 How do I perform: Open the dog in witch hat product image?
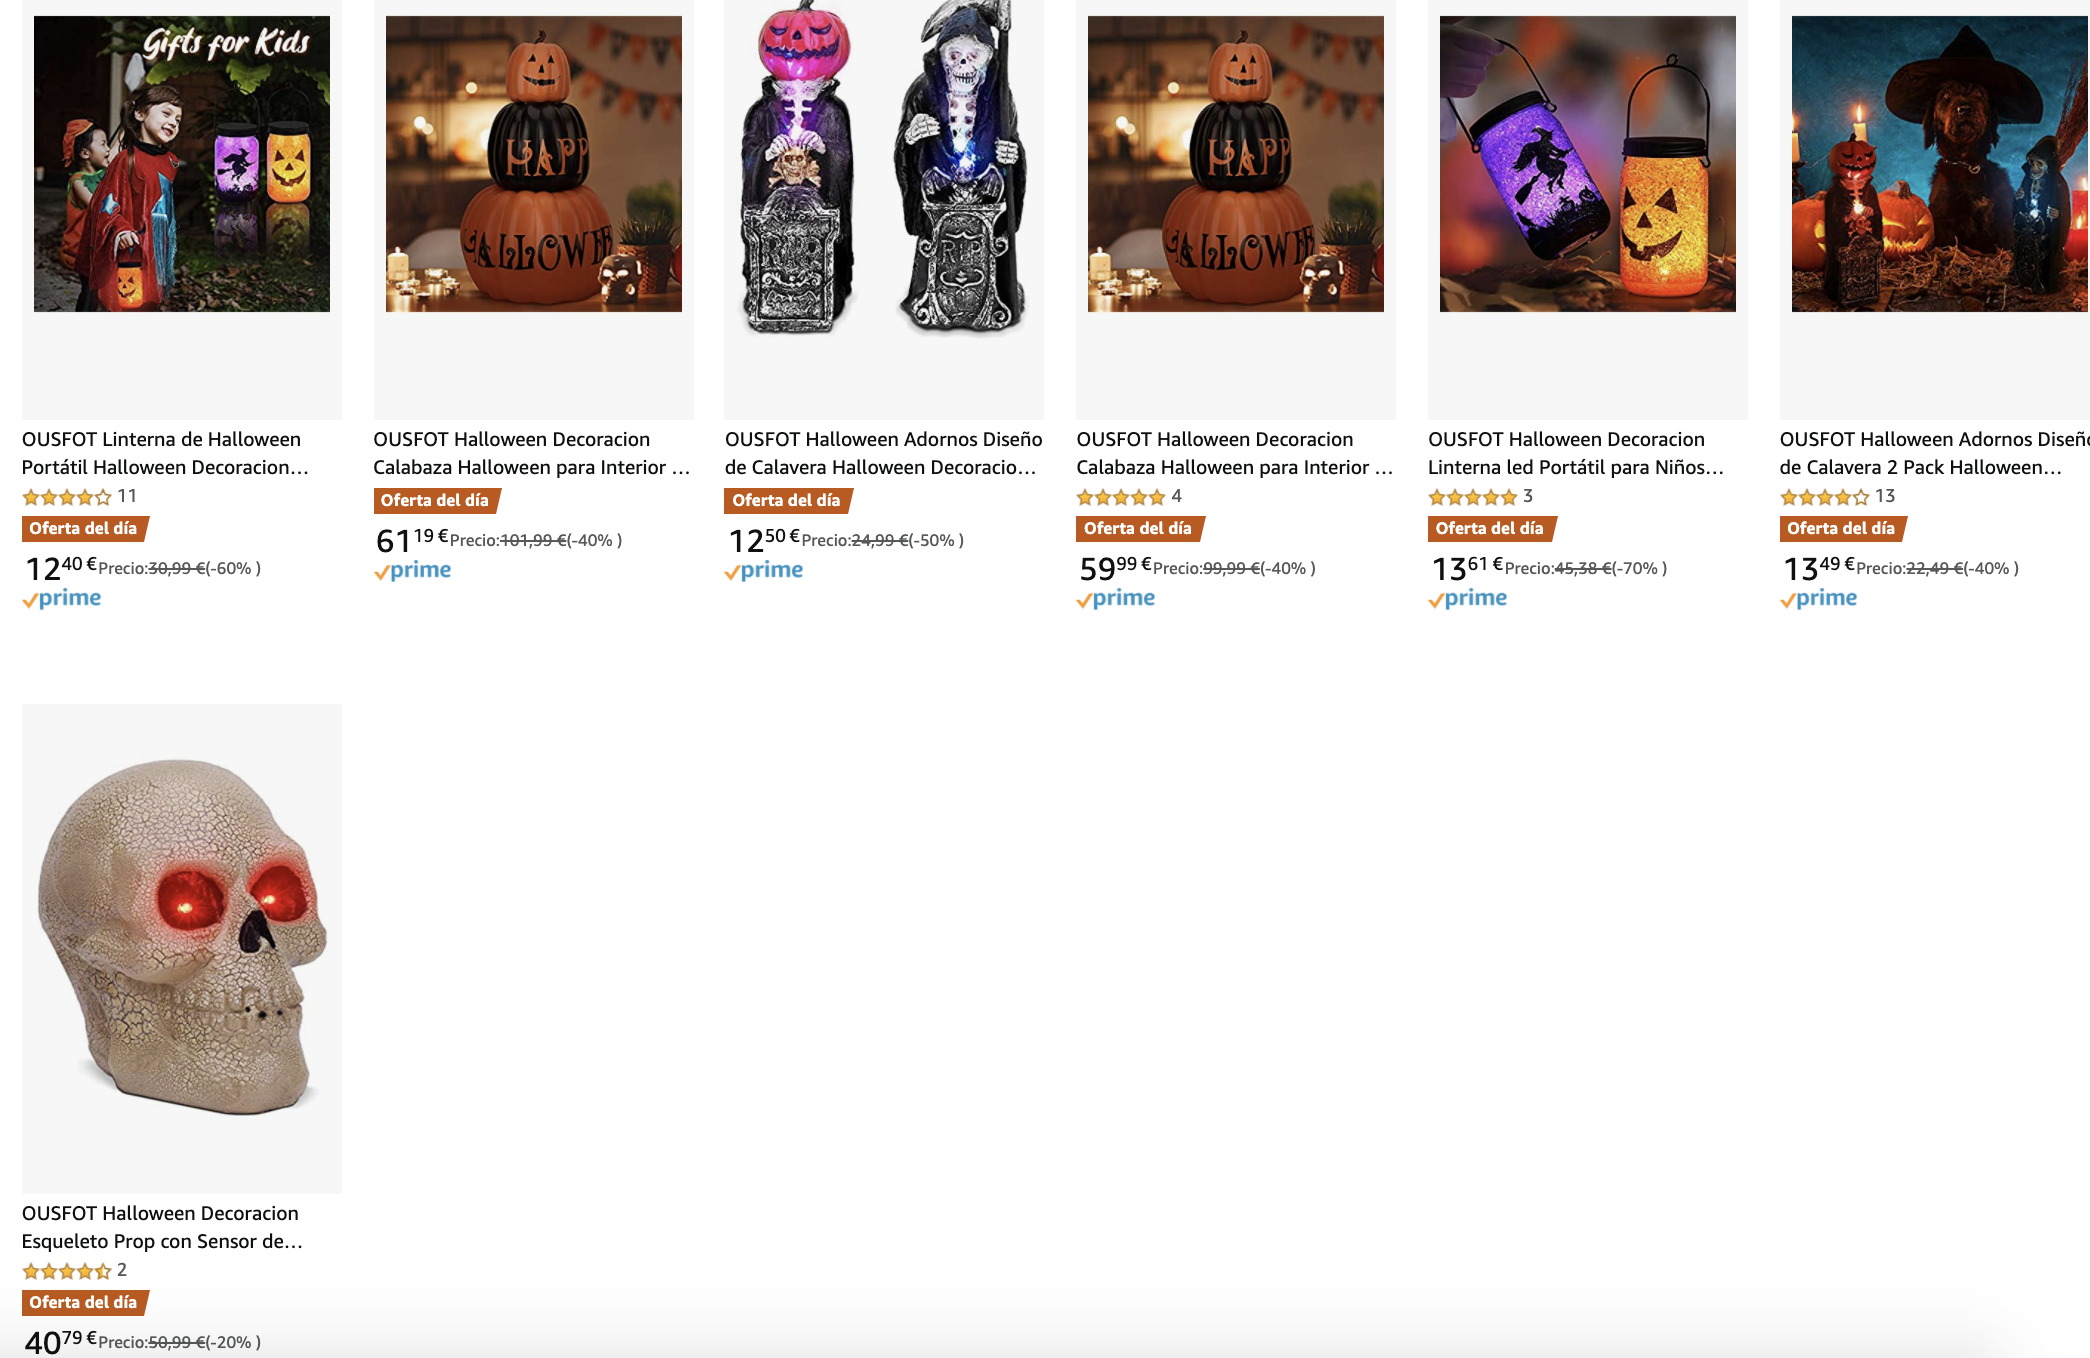[1940, 163]
